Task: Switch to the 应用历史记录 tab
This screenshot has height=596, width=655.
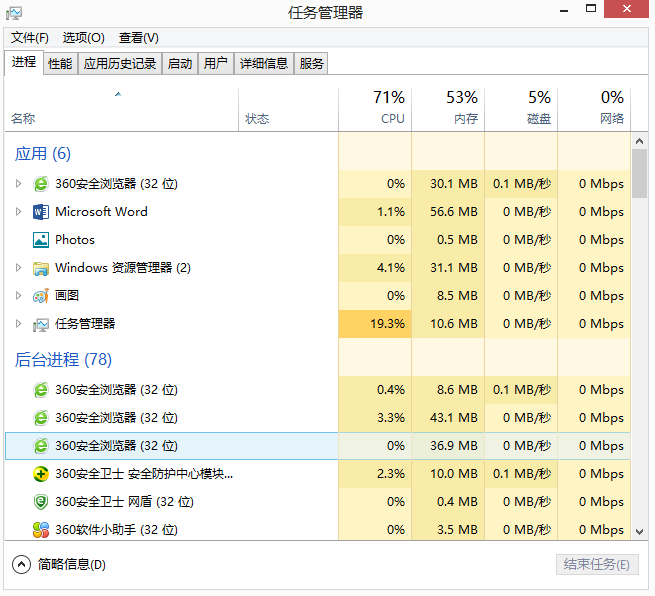Action: [120, 63]
